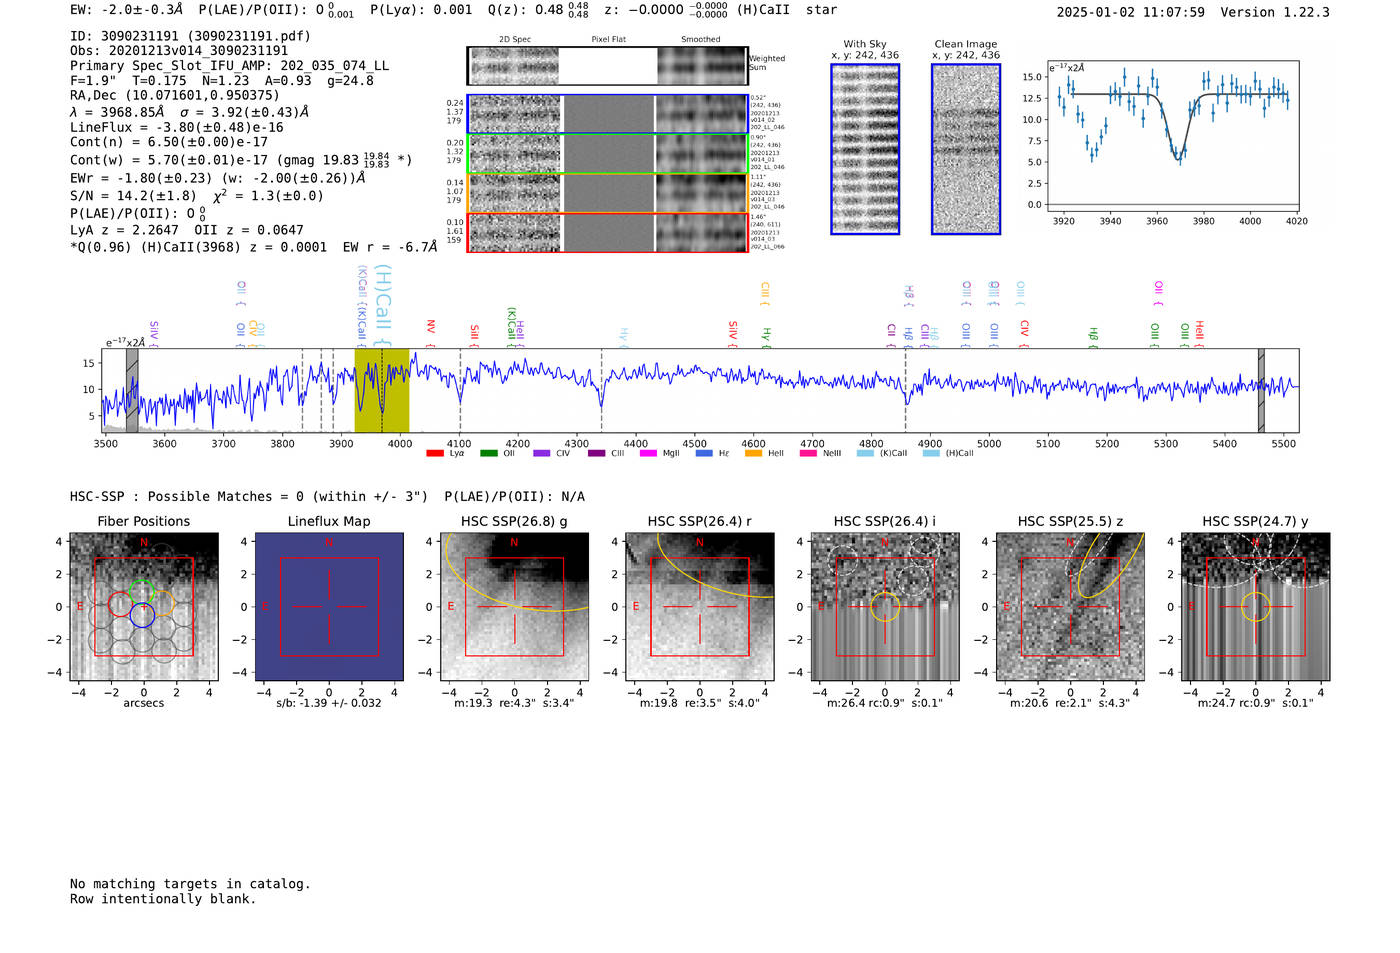
Task: Click the MgII magenta legend swatch
Action: (648, 453)
